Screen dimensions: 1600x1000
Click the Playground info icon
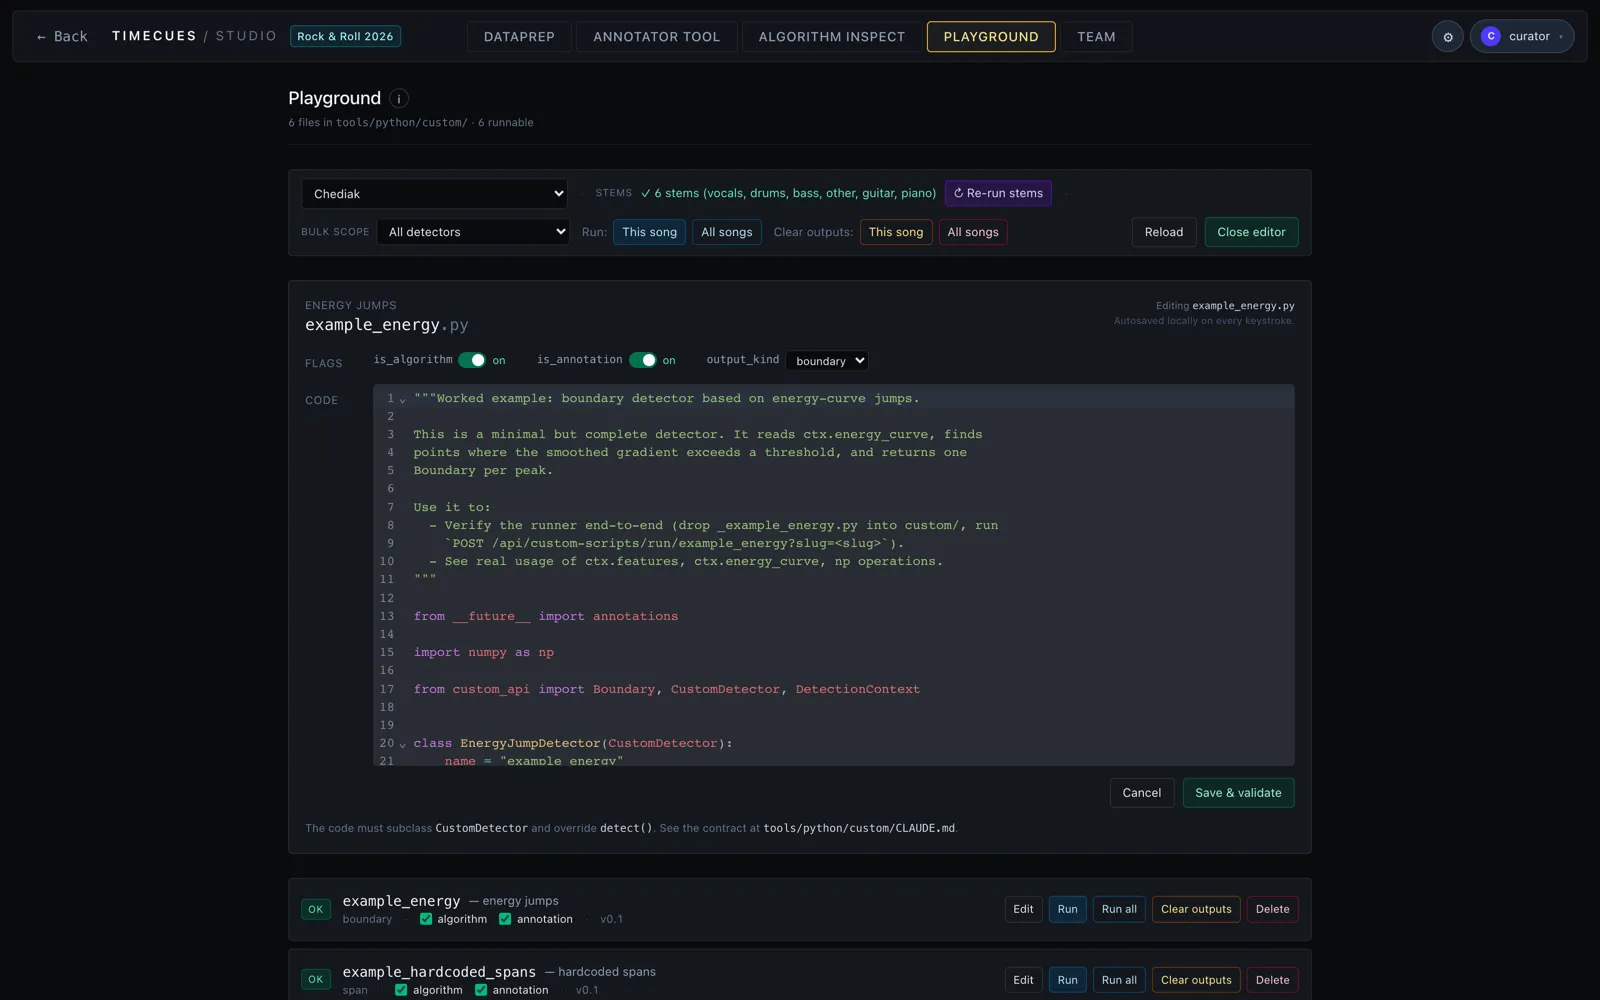[x=399, y=98]
